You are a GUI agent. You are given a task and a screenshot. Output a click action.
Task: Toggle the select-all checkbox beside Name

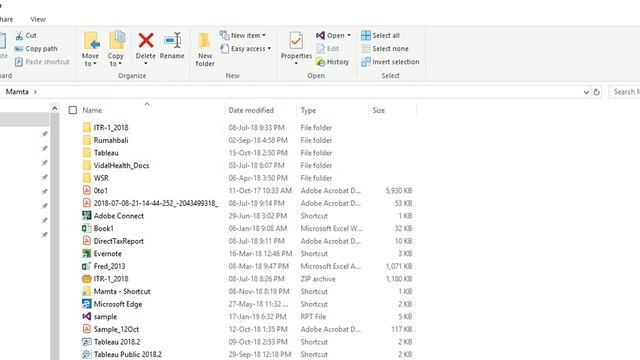tap(73, 110)
